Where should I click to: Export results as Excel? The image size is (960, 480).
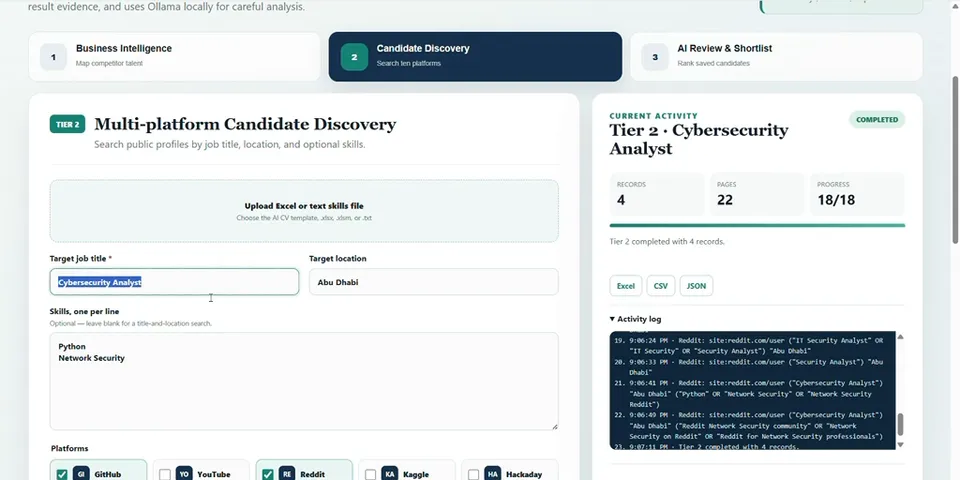(x=626, y=286)
